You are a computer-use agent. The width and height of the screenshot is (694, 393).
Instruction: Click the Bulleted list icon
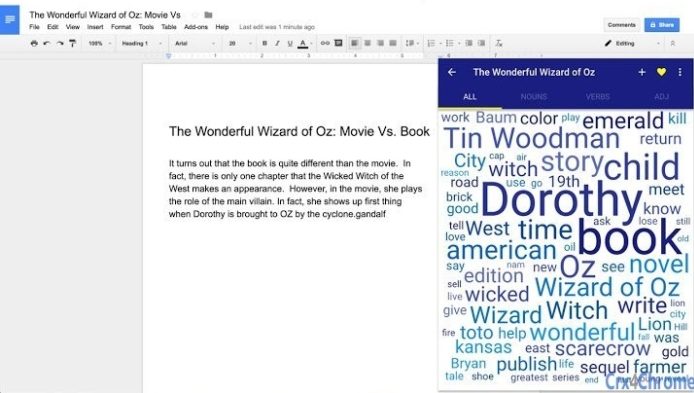coord(450,43)
